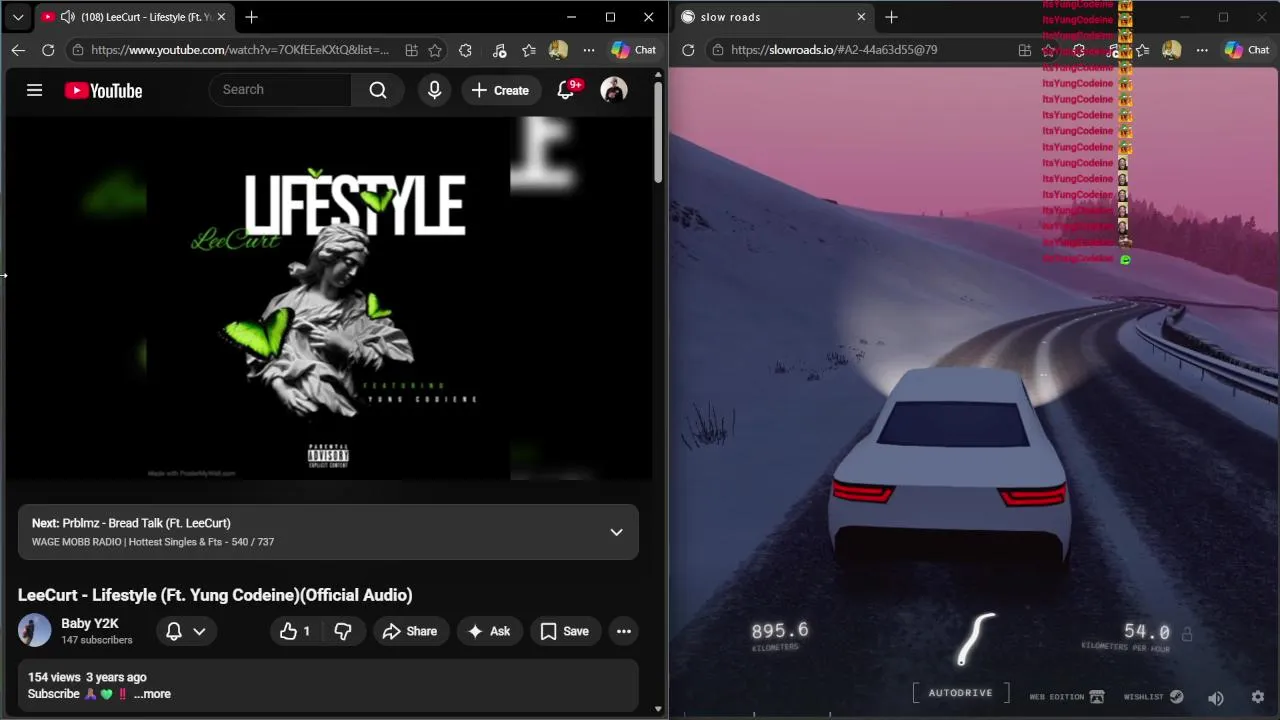Mute slow roads with the speaker icon
Viewport: 1280px width, 720px height.
point(1215,697)
